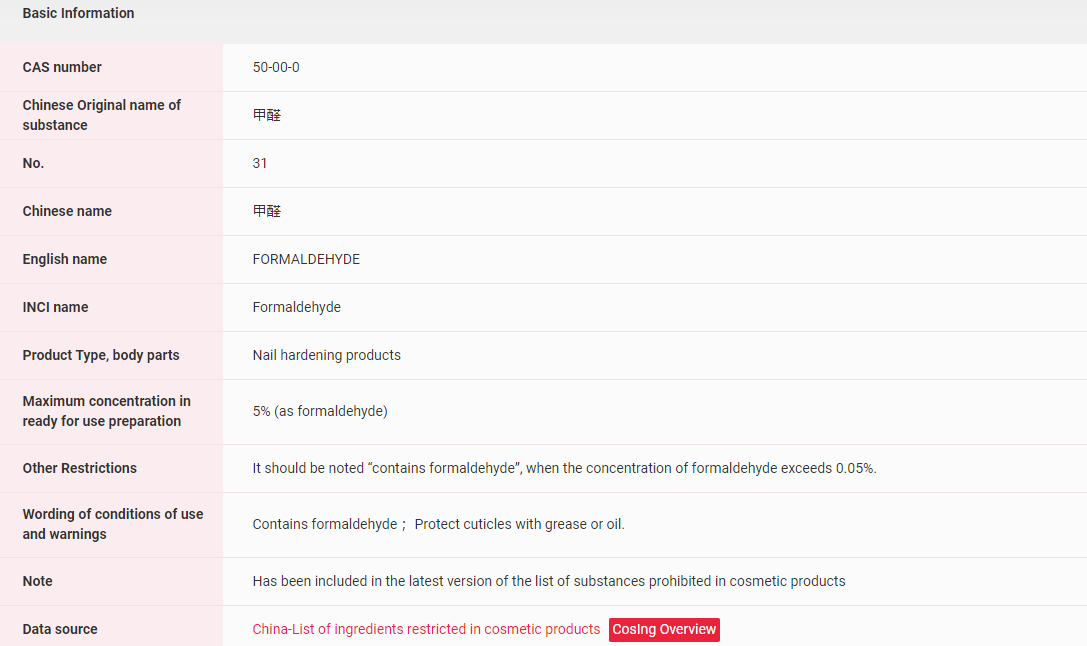
Task: Click the Product Type, body parts label
Action: point(101,355)
